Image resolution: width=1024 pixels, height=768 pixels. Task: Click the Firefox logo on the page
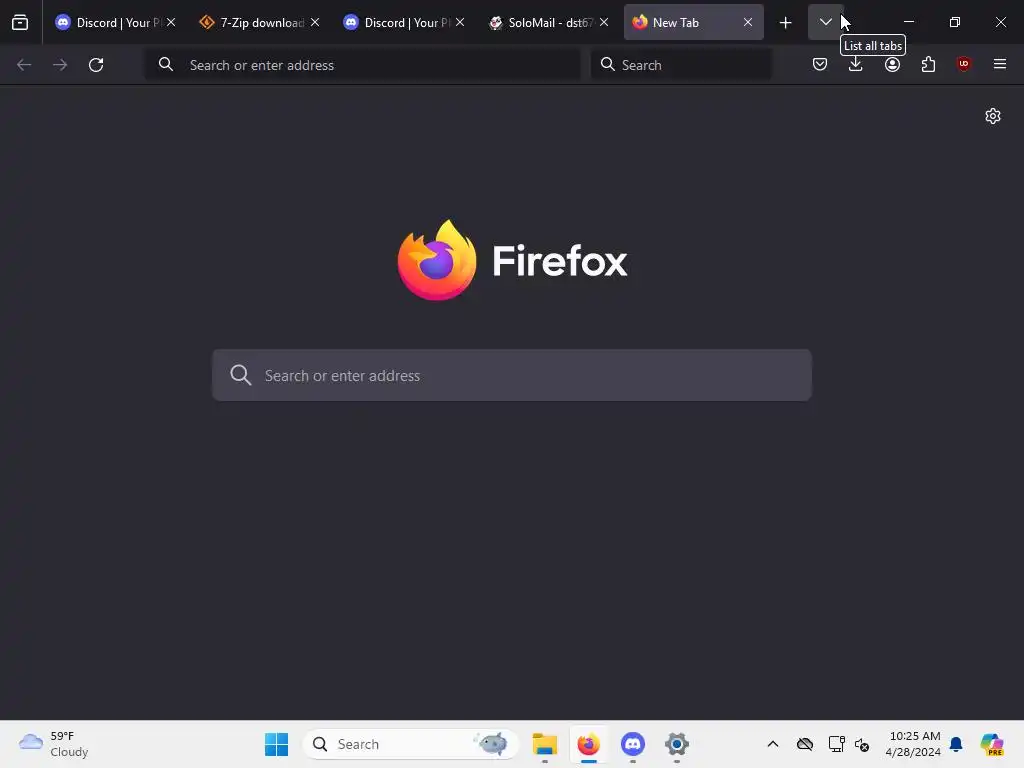pos(513,260)
